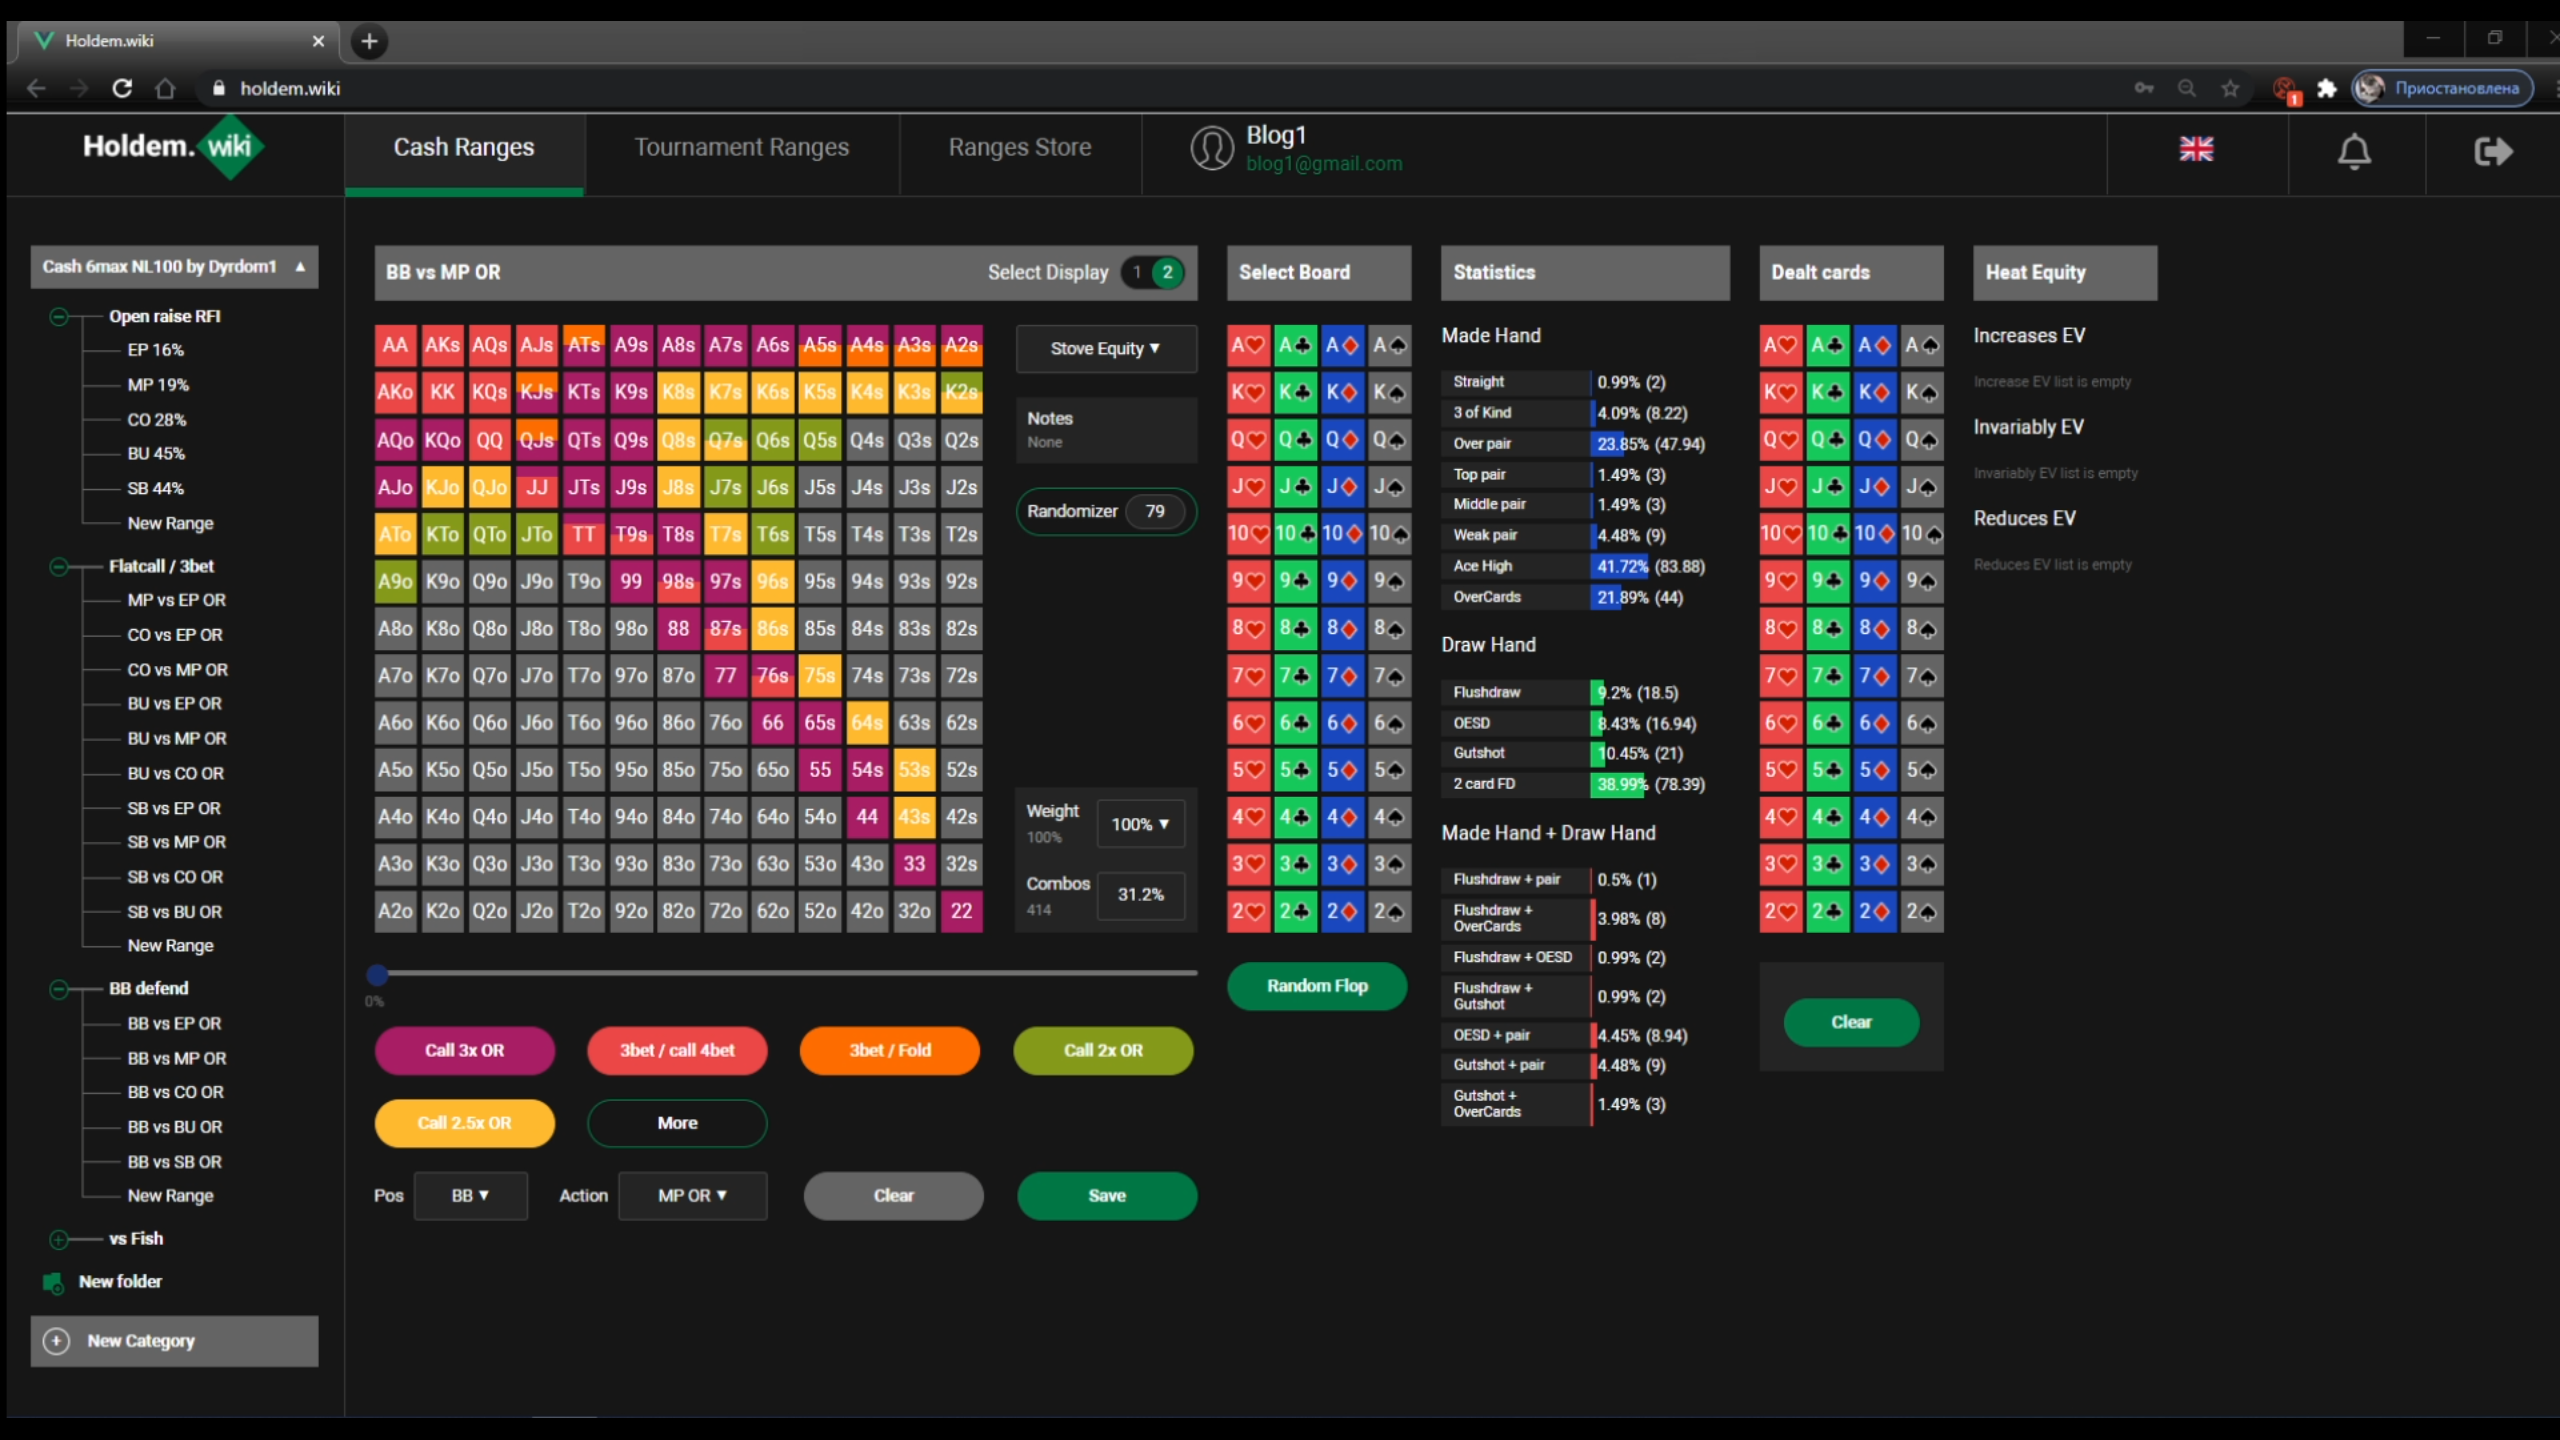
Task: Select 2 of spades in Select Board
Action: coord(1389,911)
